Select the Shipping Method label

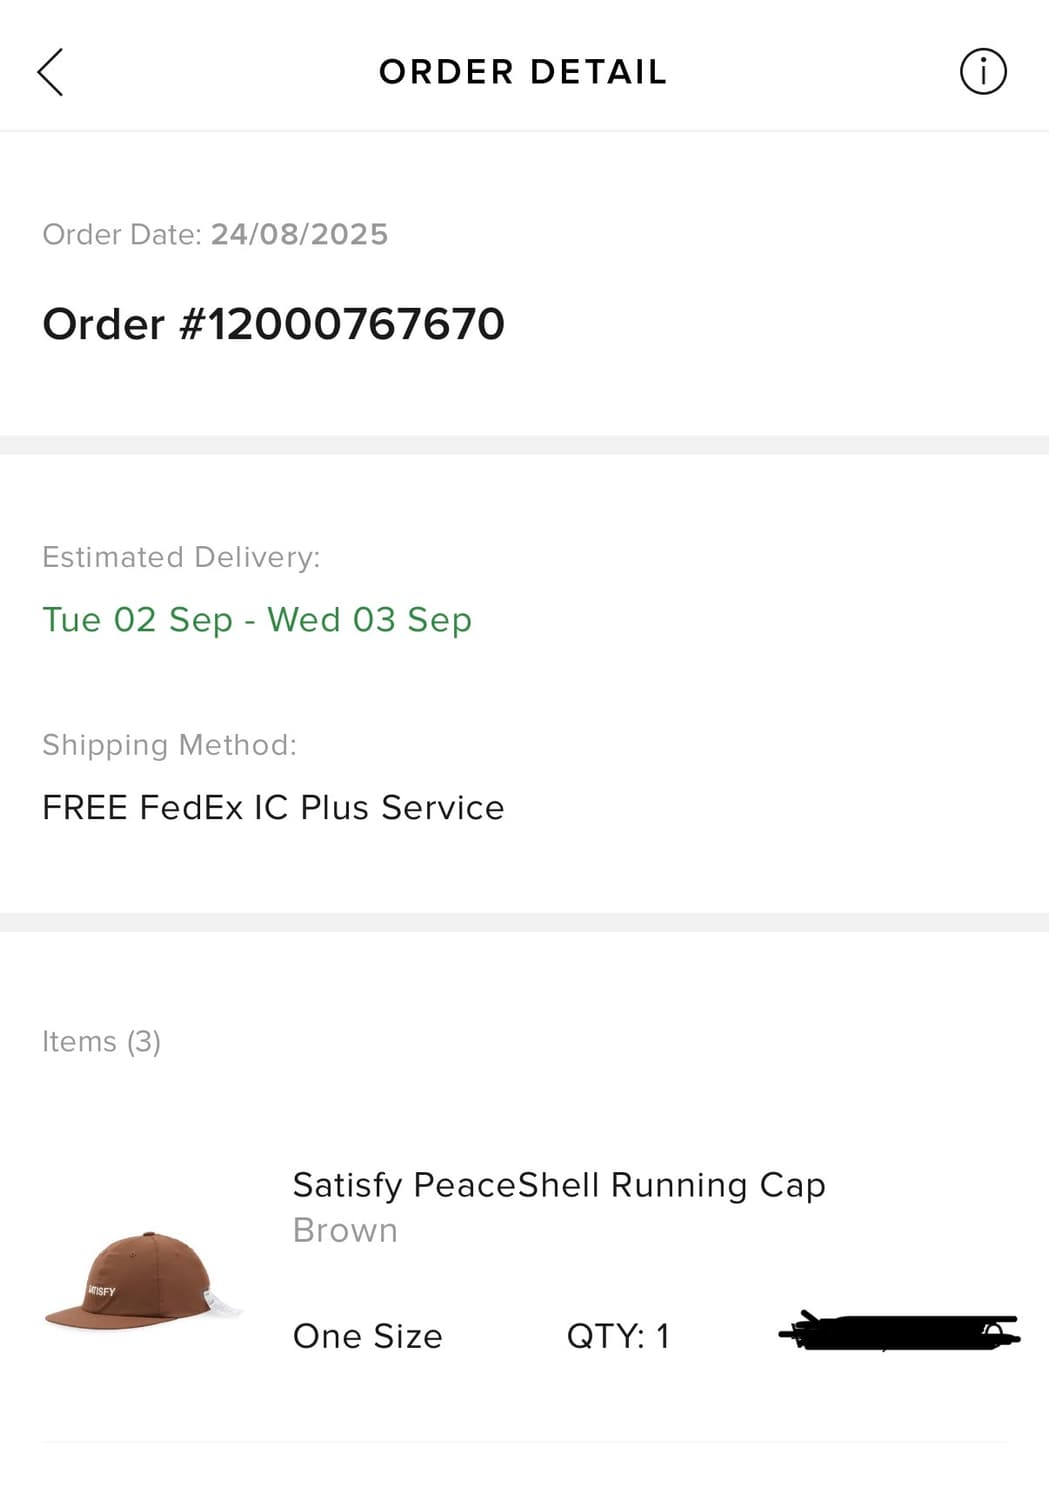[169, 745]
